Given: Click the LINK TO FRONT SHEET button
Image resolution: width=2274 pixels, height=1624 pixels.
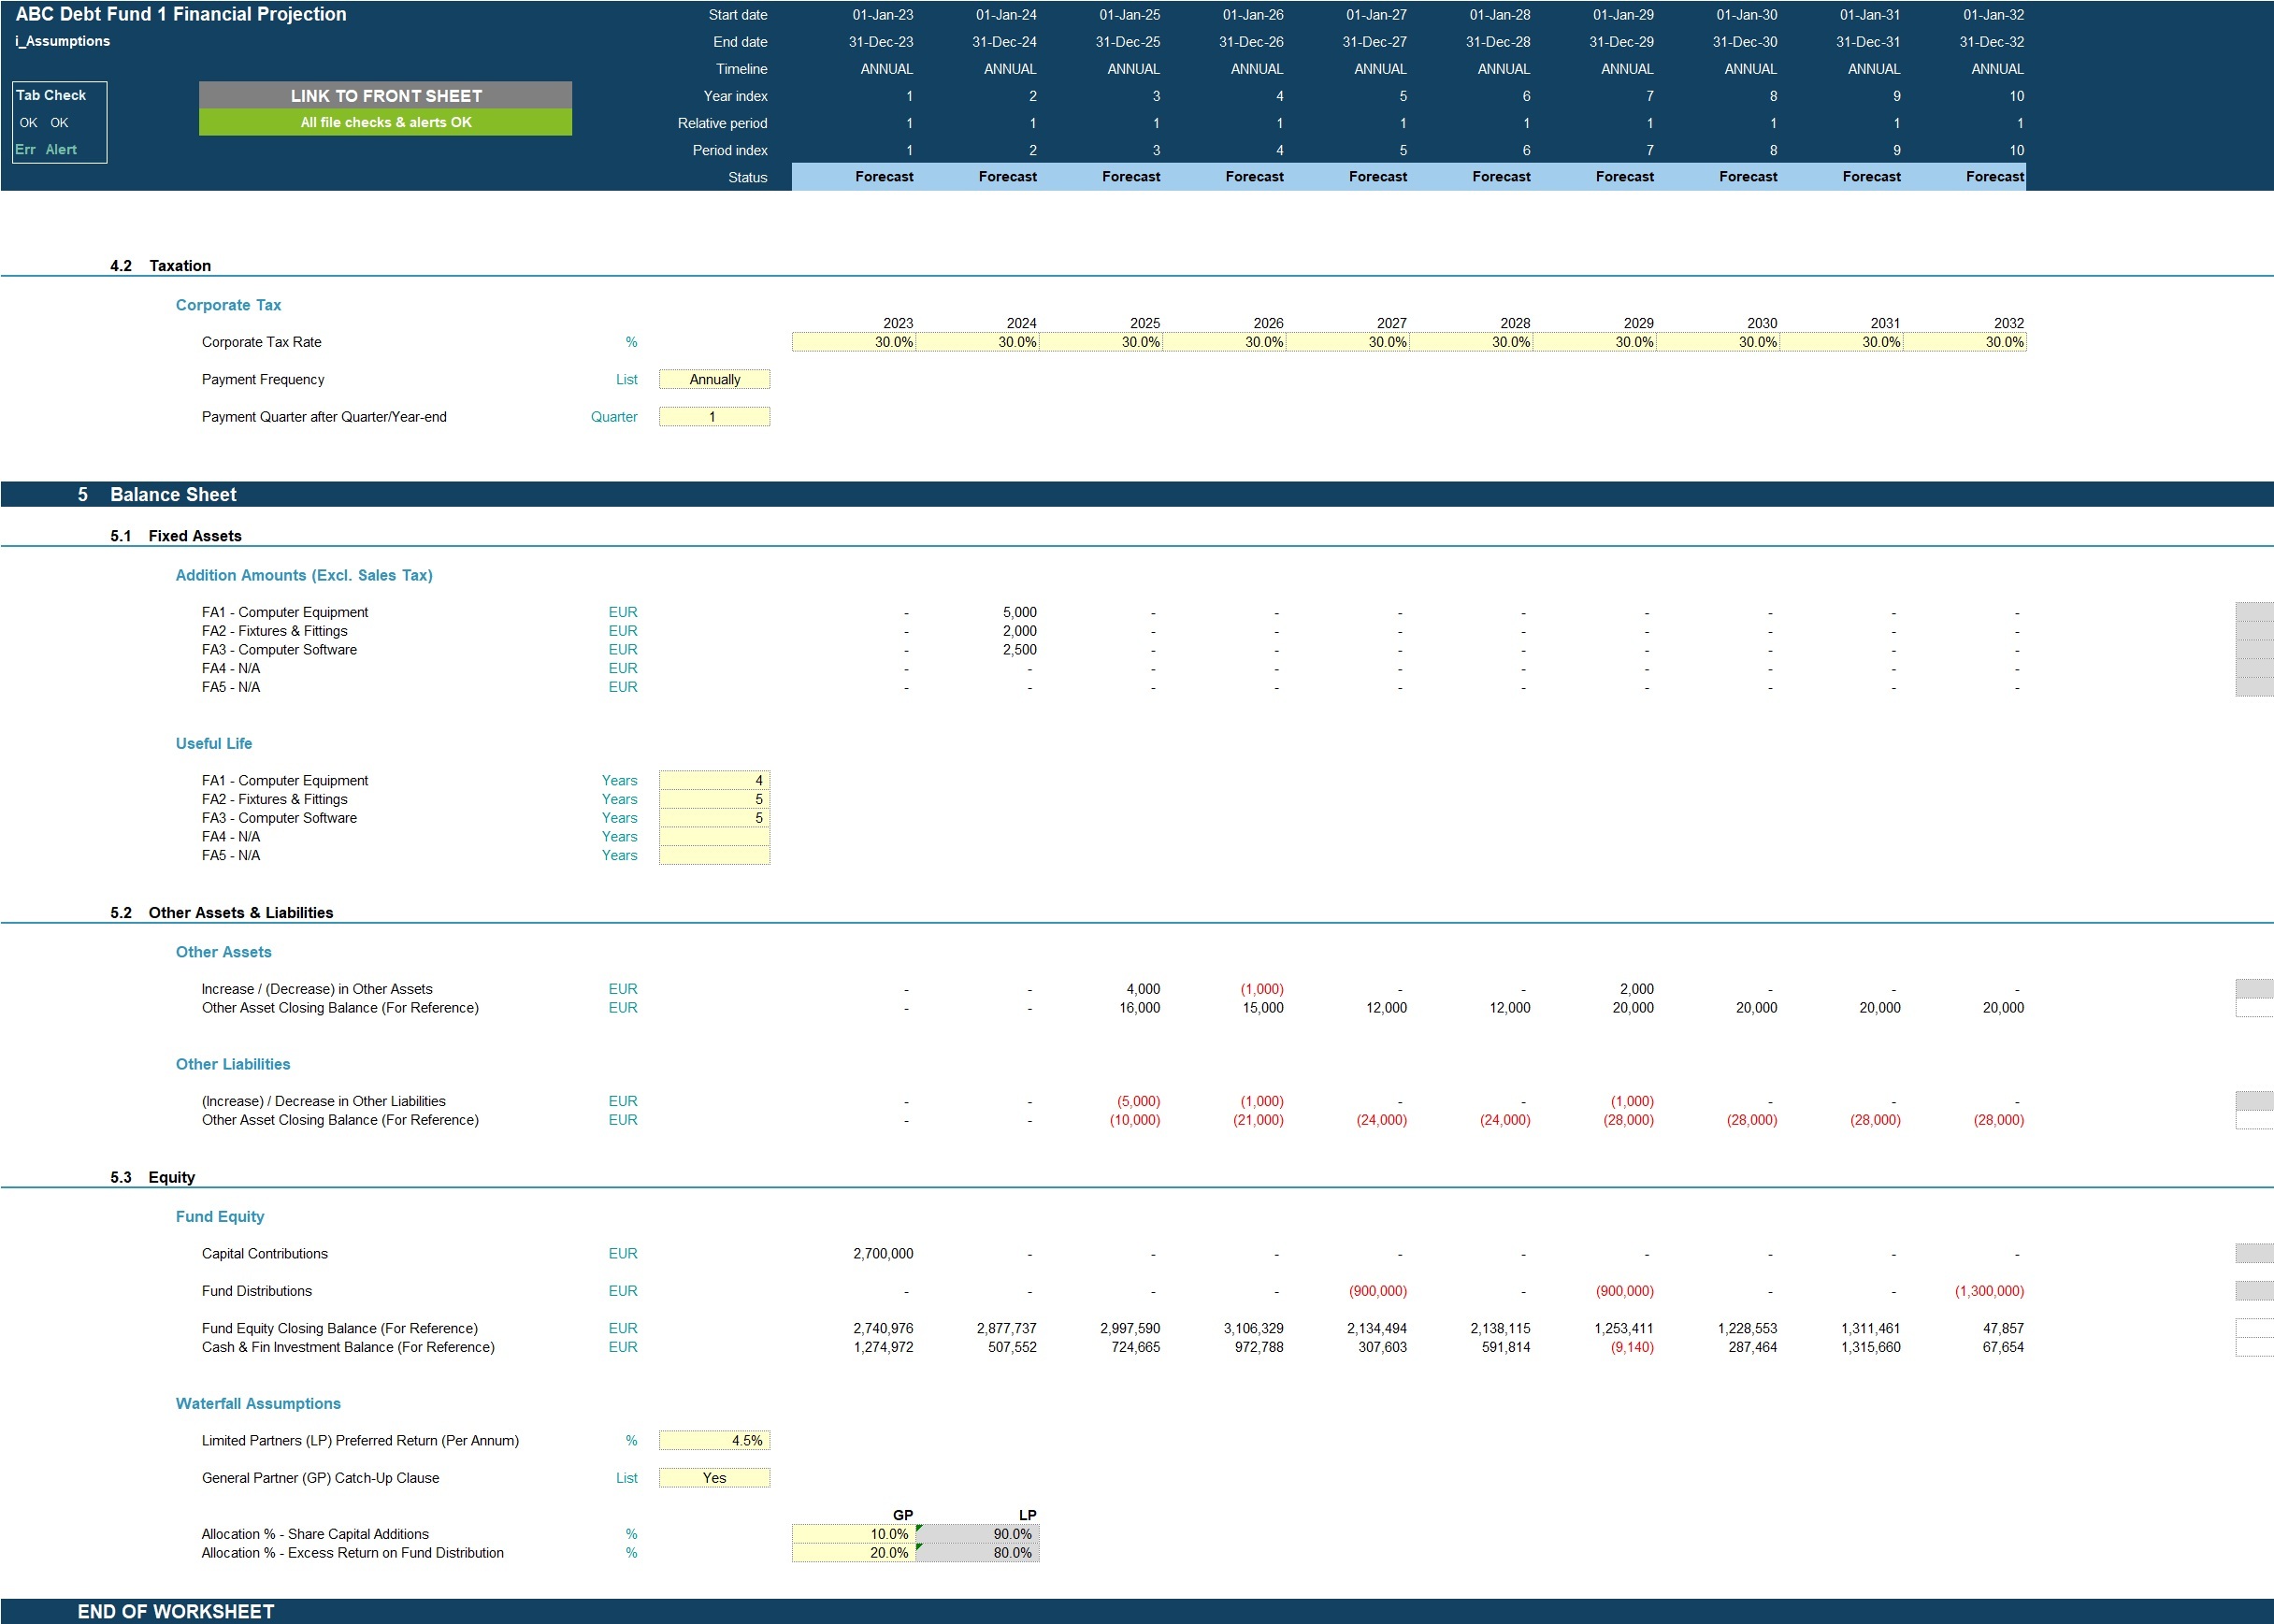Looking at the screenshot, I should 385,95.
